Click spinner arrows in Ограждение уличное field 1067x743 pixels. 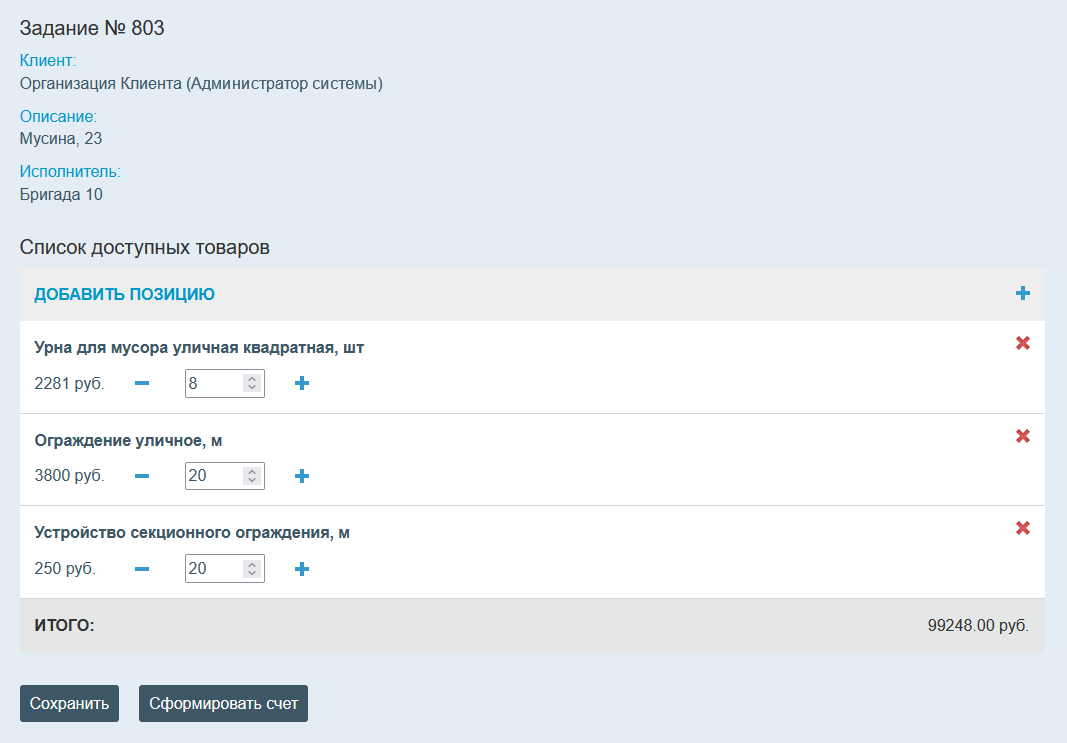tap(252, 477)
